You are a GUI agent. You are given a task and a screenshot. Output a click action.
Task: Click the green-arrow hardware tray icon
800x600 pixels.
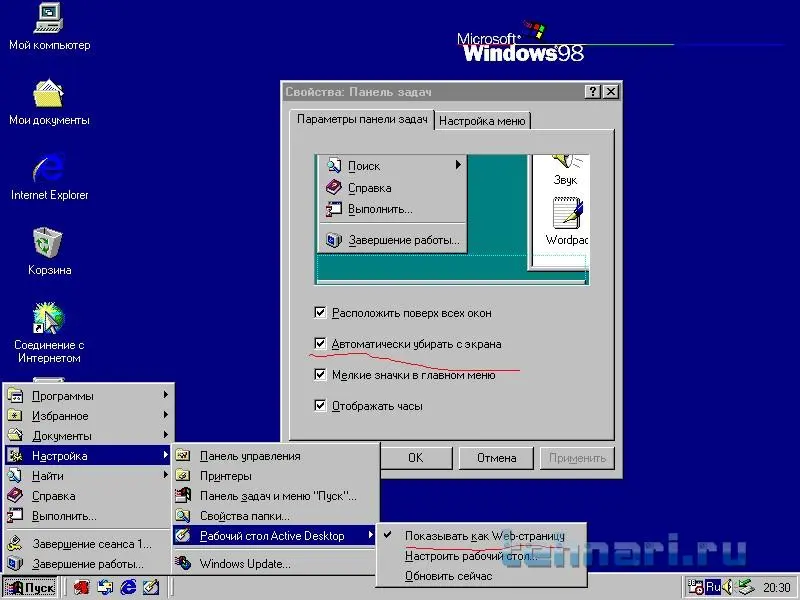pos(745,587)
